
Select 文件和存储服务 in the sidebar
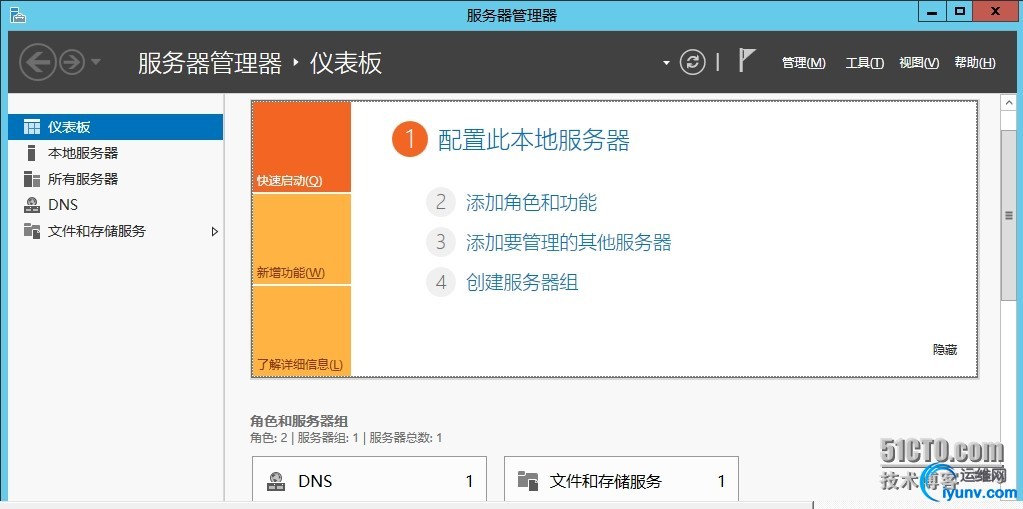click(x=115, y=231)
